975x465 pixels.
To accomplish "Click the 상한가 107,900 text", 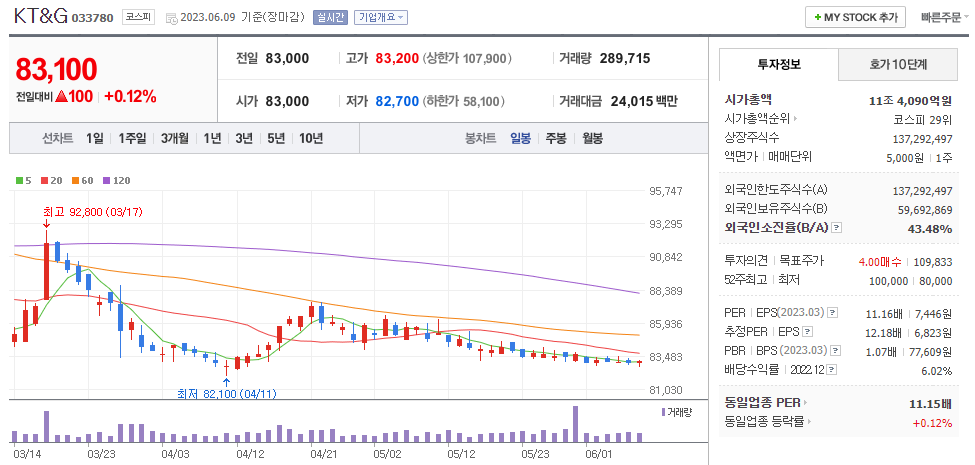I will [467, 58].
